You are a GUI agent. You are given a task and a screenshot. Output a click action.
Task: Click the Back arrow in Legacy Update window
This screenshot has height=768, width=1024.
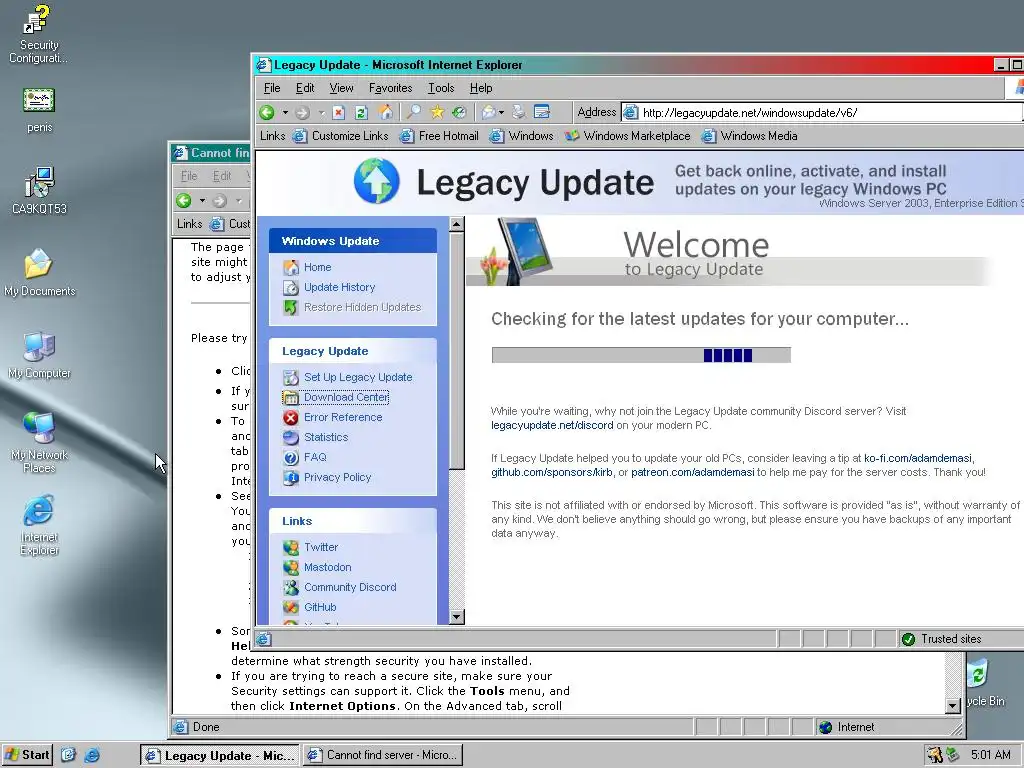[266, 112]
